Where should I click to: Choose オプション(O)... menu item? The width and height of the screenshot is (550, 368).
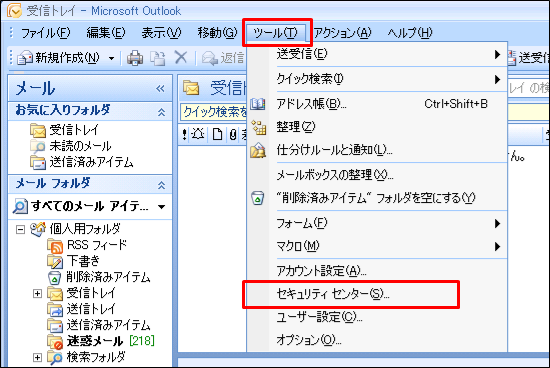click(x=377, y=340)
